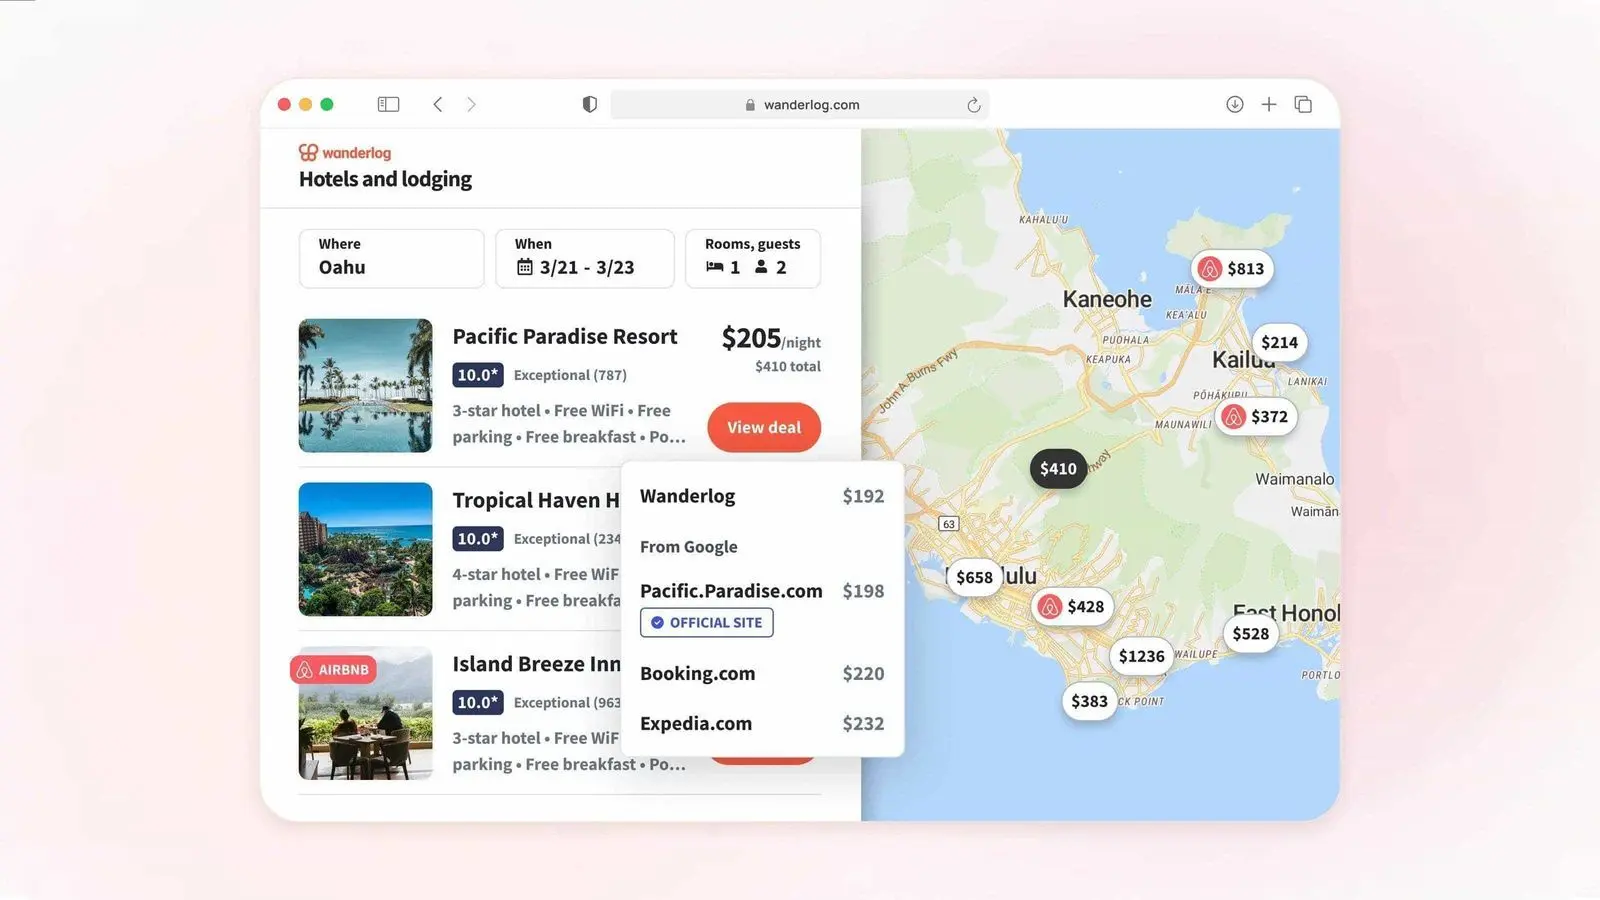Click the selected $410 map marker

pos(1058,468)
